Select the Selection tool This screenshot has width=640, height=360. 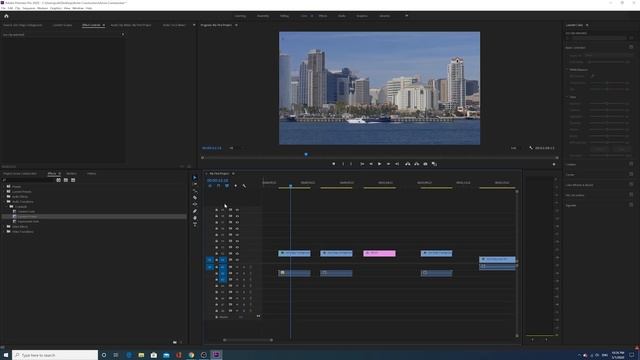click(x=195, y=178)
